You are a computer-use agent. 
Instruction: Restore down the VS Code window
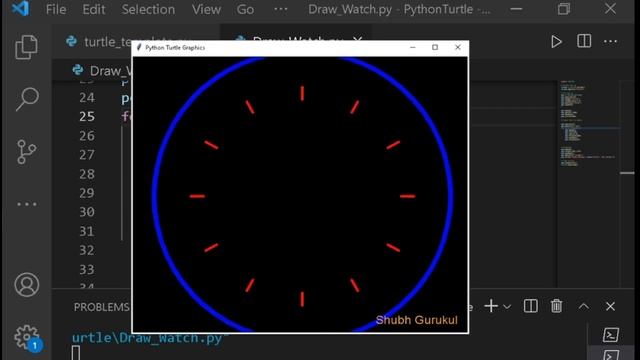coord(564,9)
